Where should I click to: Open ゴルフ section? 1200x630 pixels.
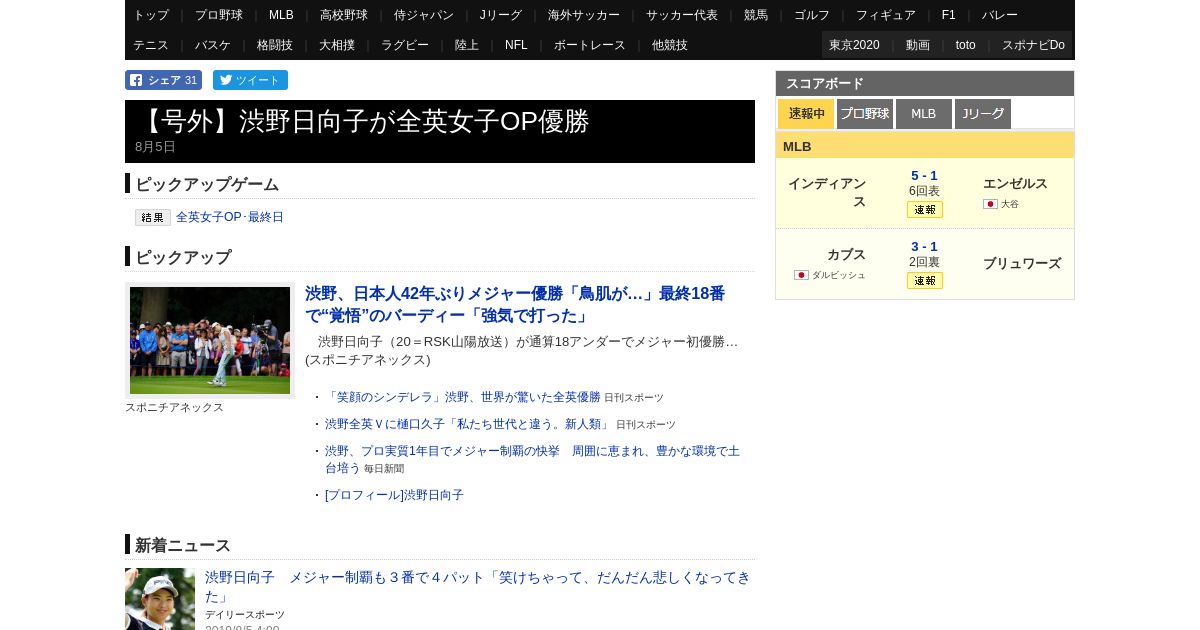(812, 15)
